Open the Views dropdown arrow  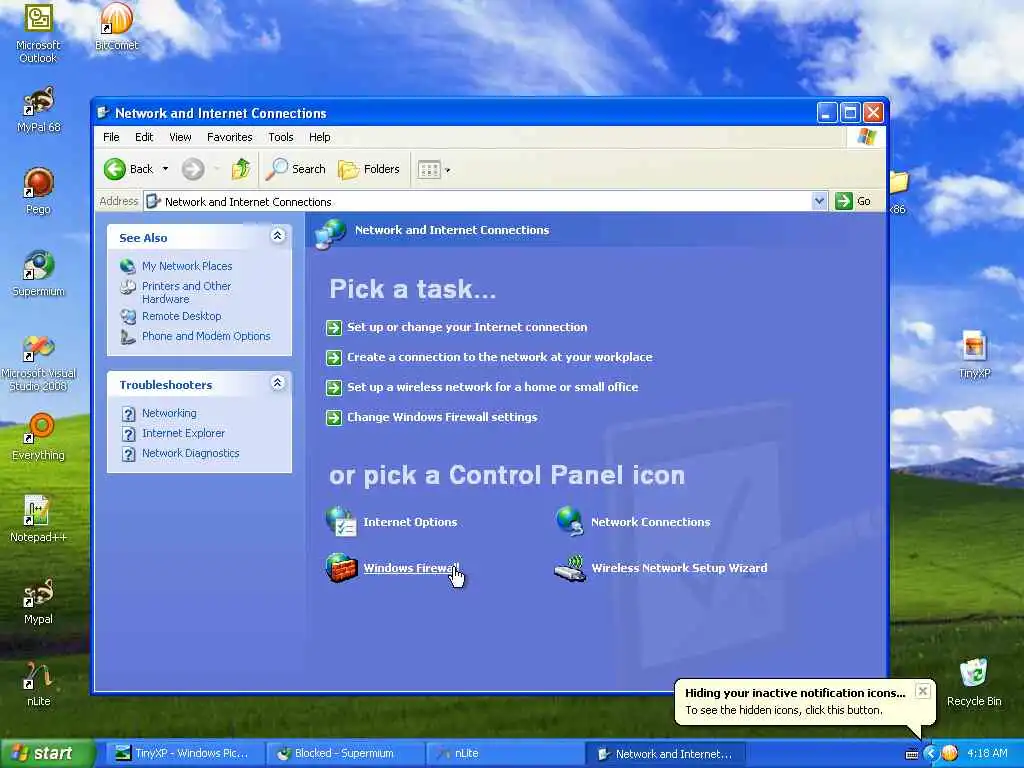coord(448,170)
